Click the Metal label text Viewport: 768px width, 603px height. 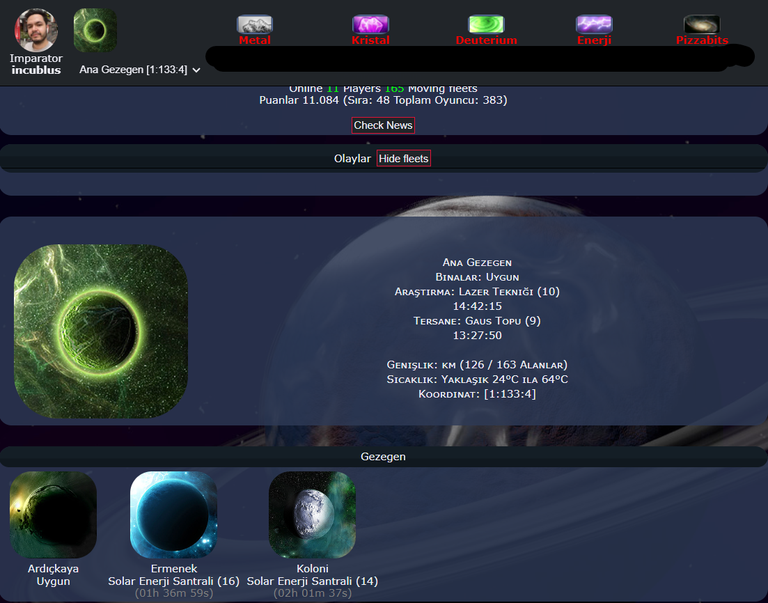click(255, 40)
